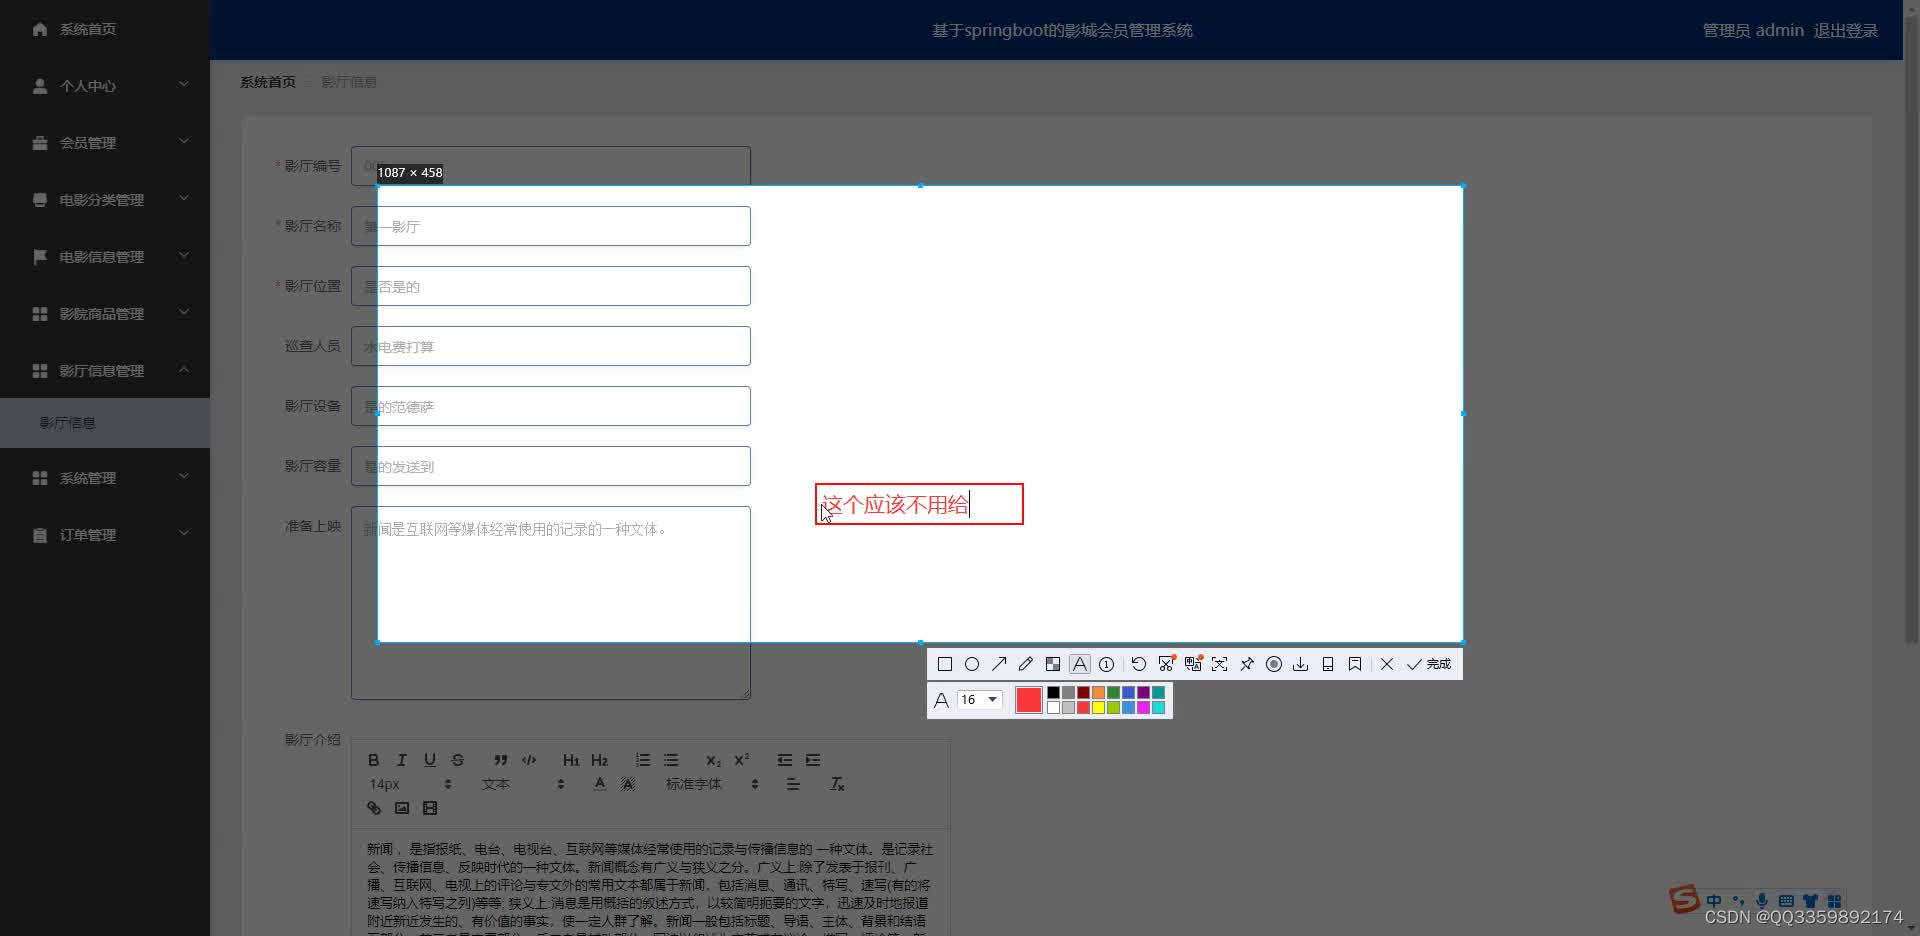Screen dimensions: 1920x936
Task: Open the 影厅信息 submenu item
Action: coord(105,423)
